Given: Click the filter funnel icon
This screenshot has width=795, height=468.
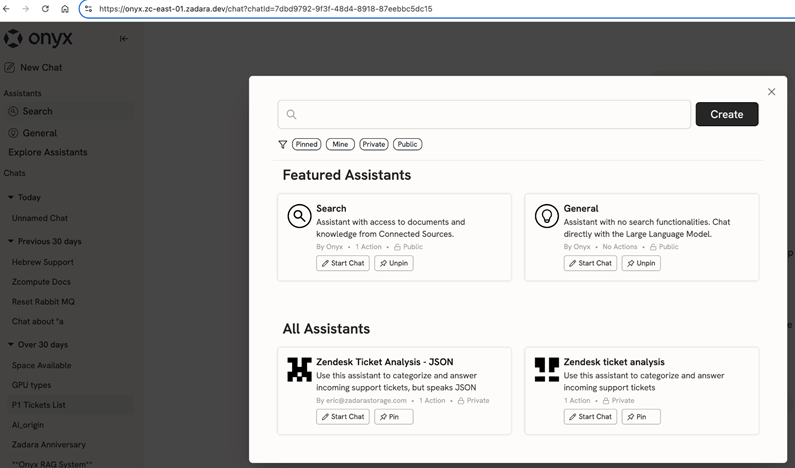Looking at the screenshot, I should click(x=283, y=145).
